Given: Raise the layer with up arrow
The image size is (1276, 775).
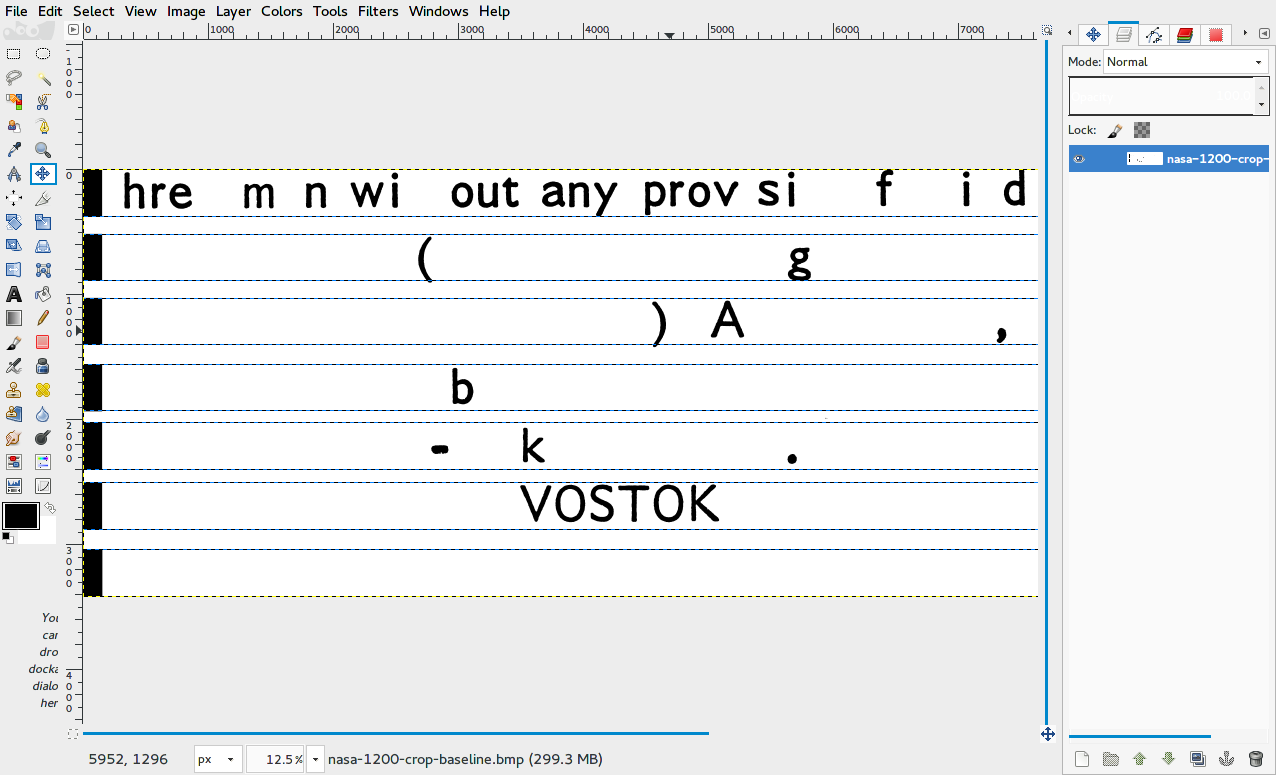Looking at the screenshot, I should tap(1139, 759).
